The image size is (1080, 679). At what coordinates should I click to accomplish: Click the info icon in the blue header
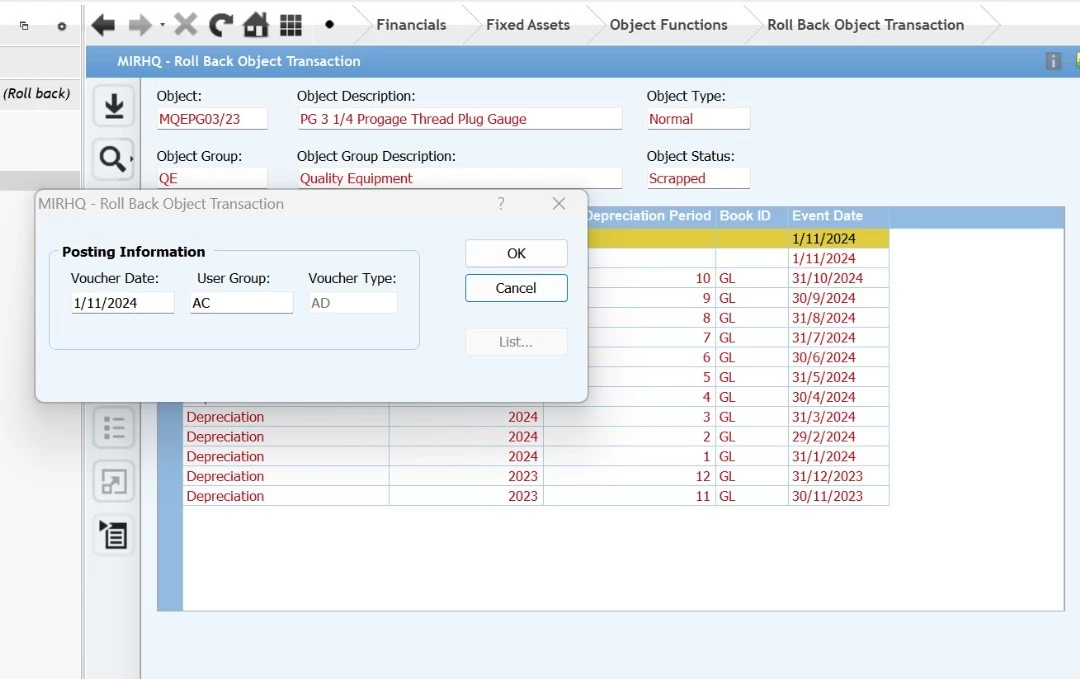click(1053, 61)
